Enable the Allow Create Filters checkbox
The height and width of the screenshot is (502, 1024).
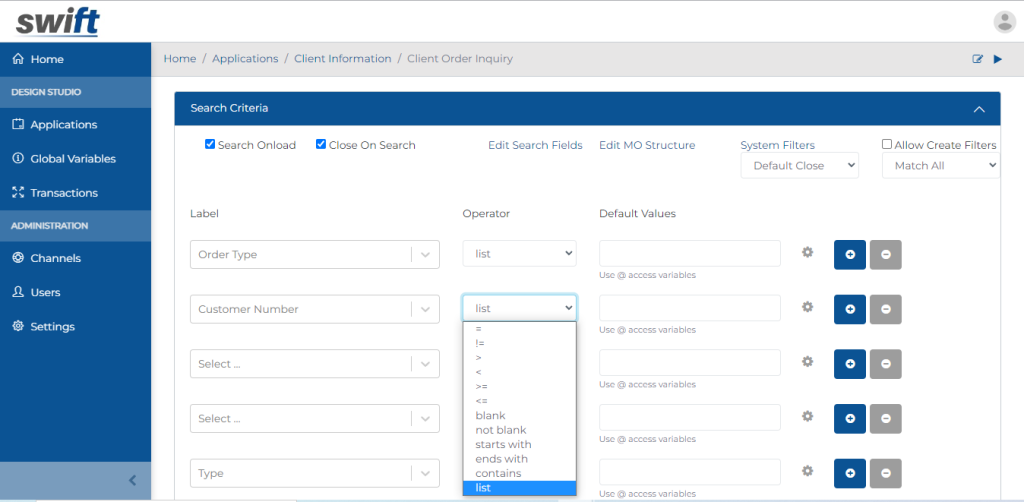(x=887, y=144)
